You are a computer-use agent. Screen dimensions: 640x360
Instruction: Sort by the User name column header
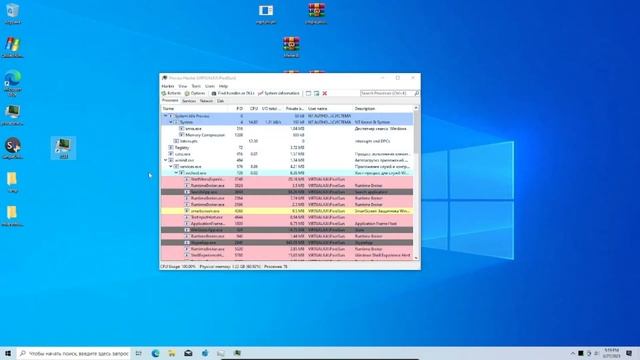click(329, 109)
